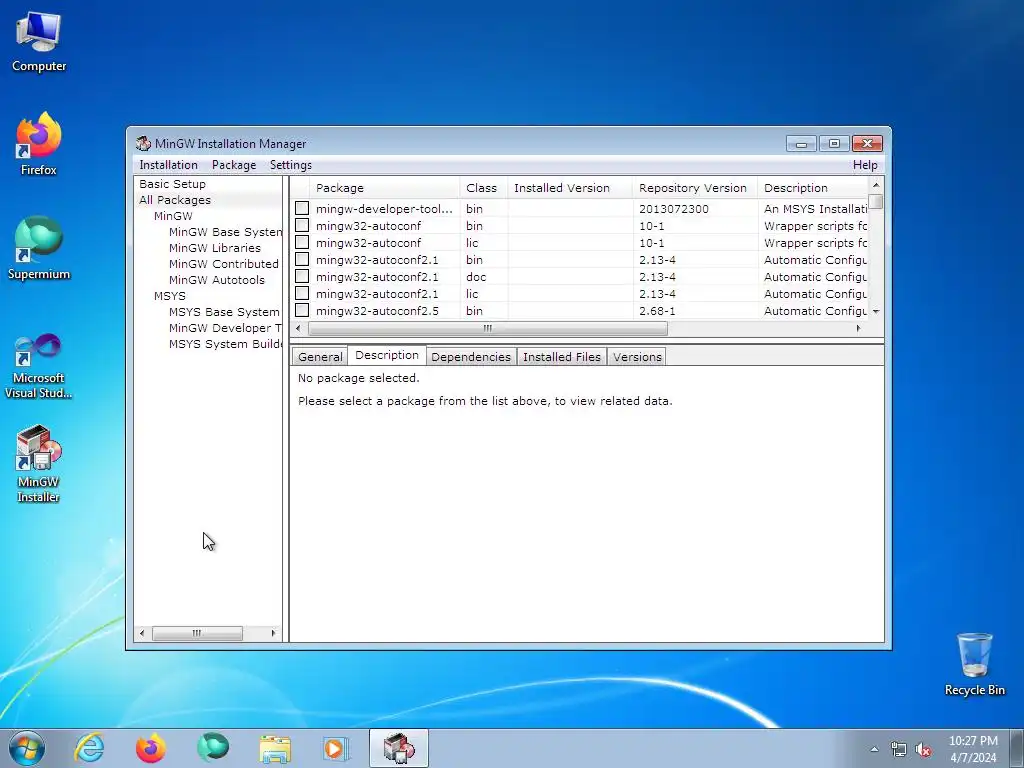
Task: Switch to the General tab
Action: (x=320, y=357)
